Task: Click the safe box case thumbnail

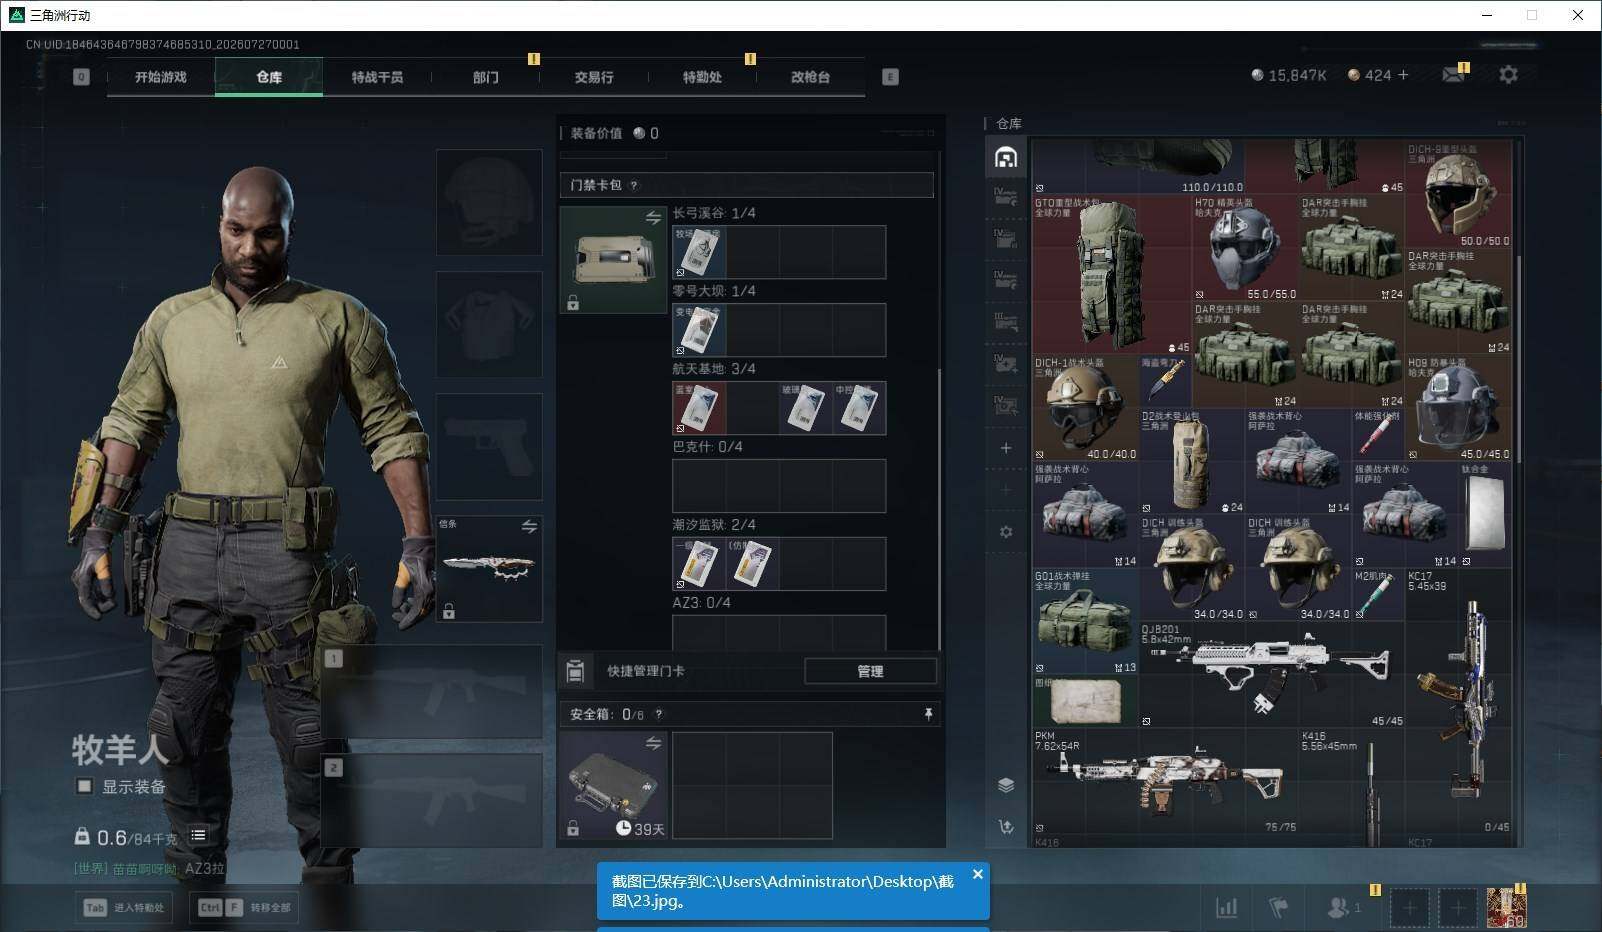Action: pyautogui.click(x=613, y=785)
